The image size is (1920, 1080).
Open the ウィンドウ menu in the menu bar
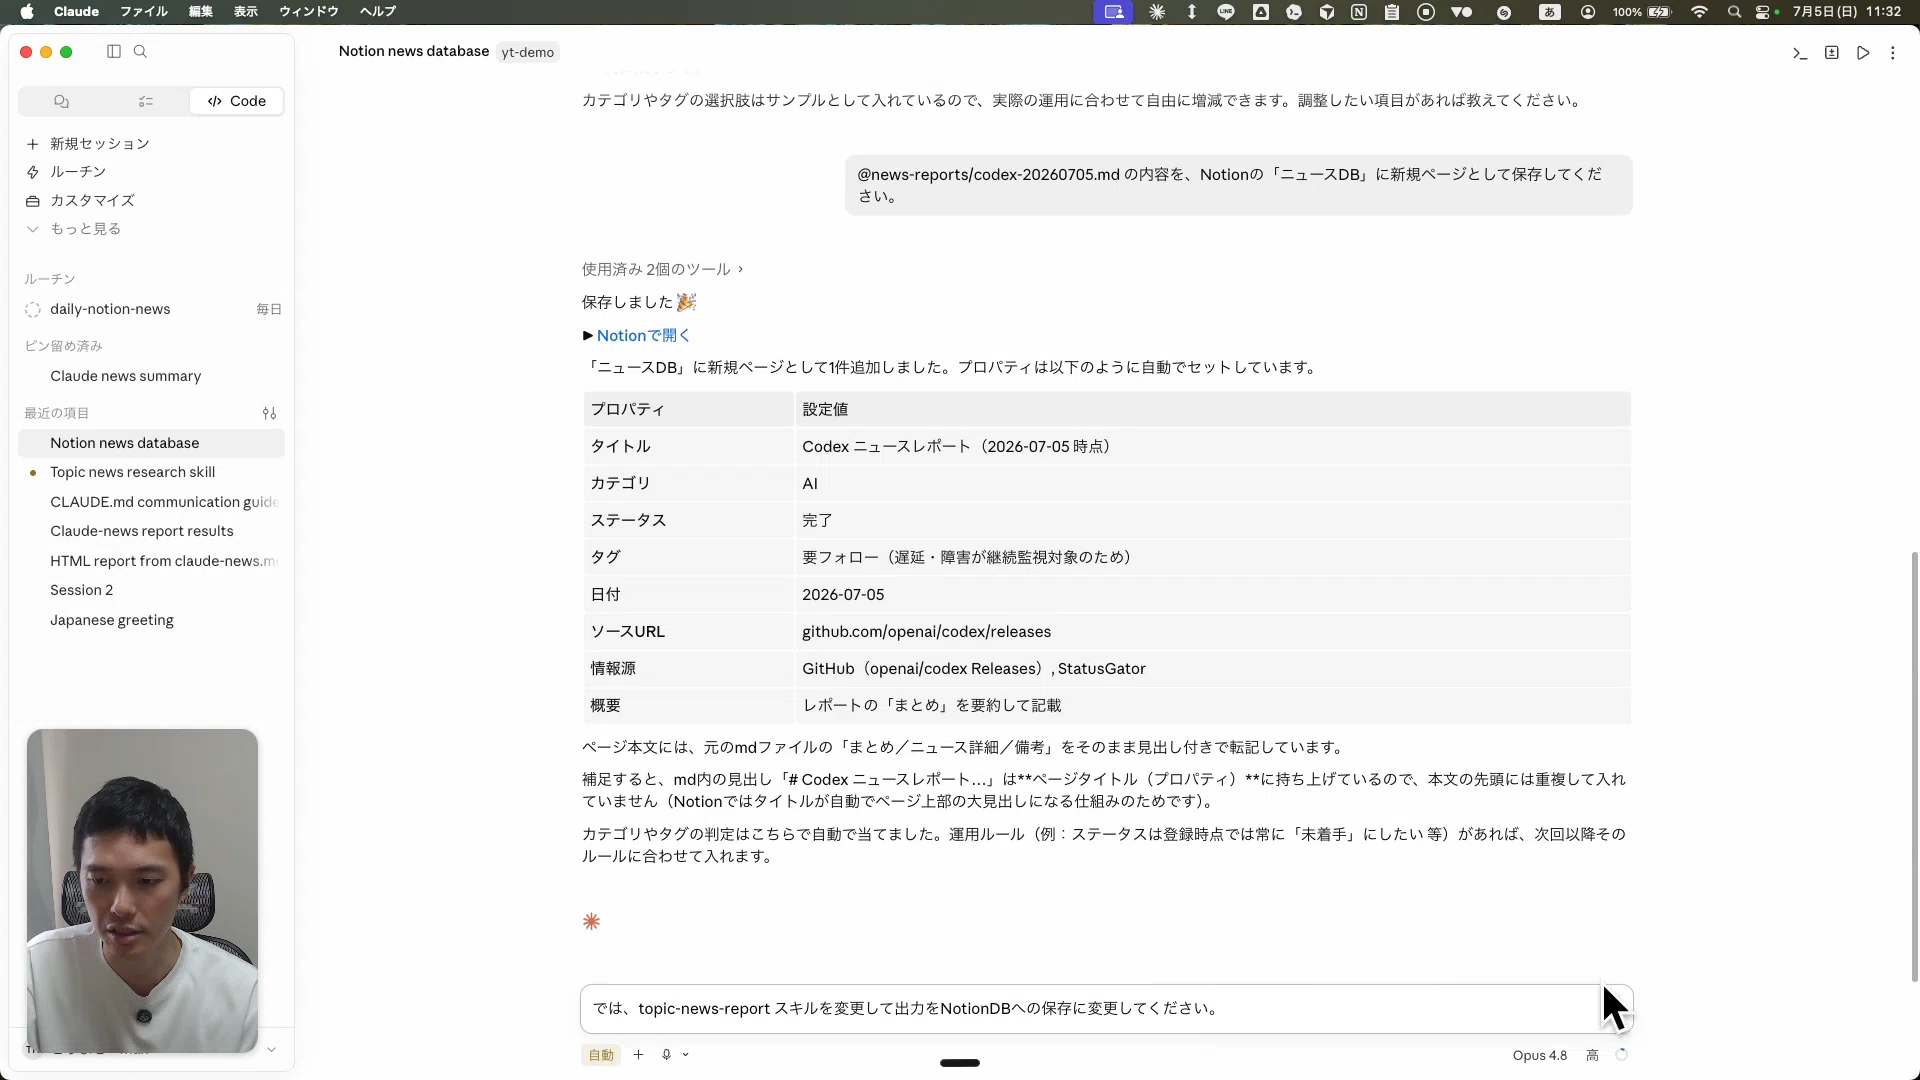point(309,12)
